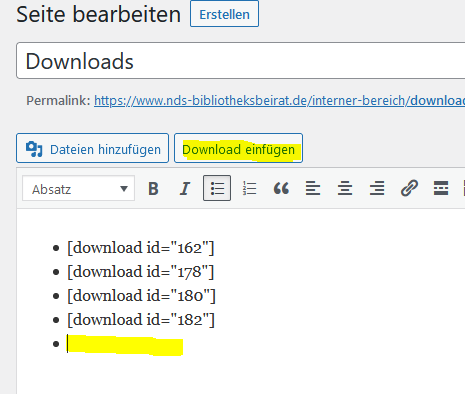The width and height of the screenshot is (465, 394).
Task: Toggle italic formatting in editor toolbar
Action: pos(185,189)
